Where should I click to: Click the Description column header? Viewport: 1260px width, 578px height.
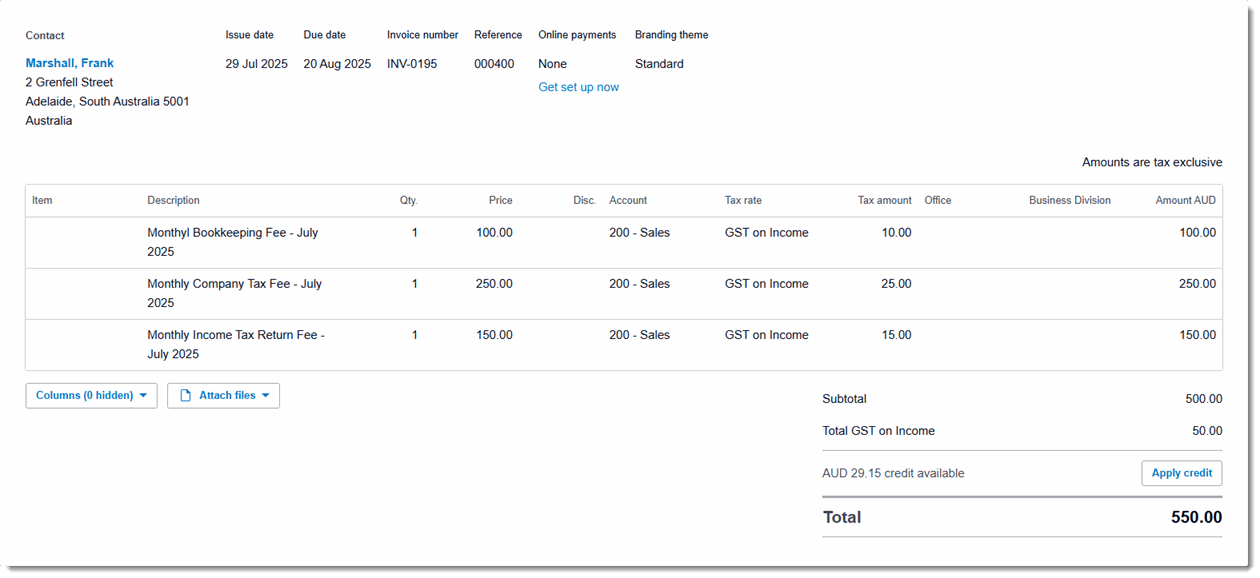point(173,200)
